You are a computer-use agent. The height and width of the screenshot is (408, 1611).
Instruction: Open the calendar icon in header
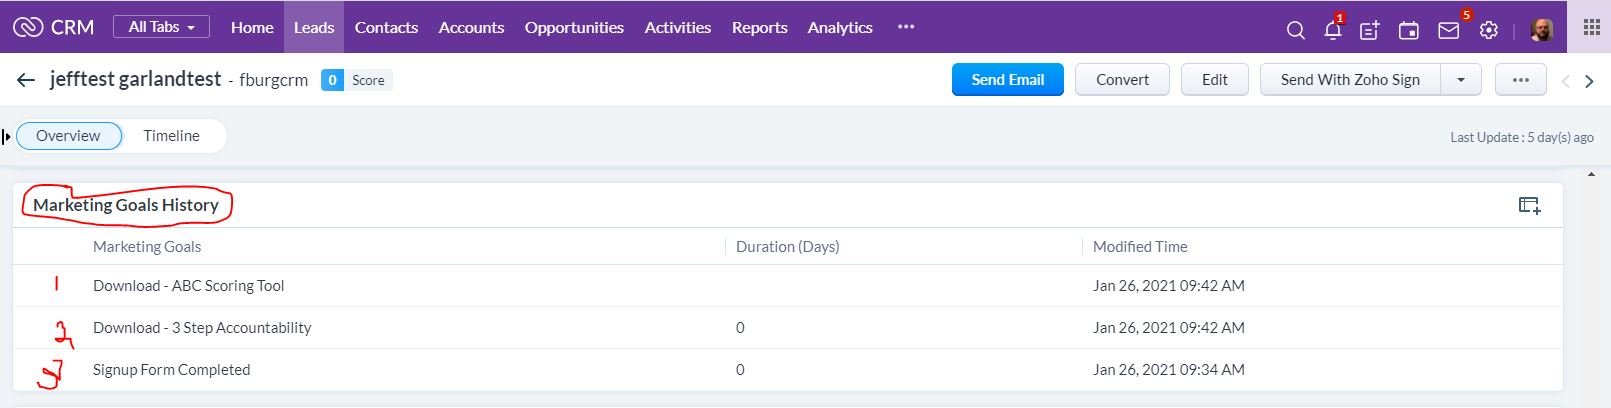(1408, 30)
